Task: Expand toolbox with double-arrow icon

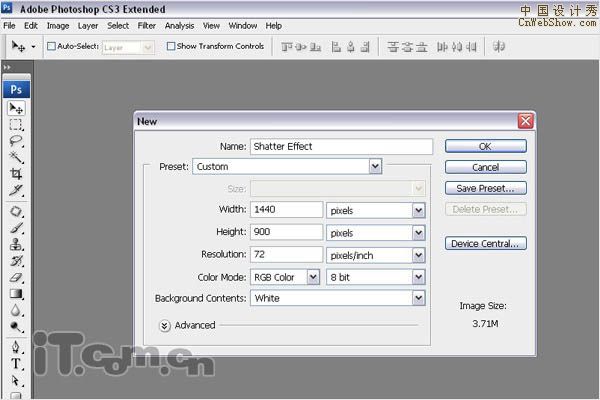Action: coord(7,67)
